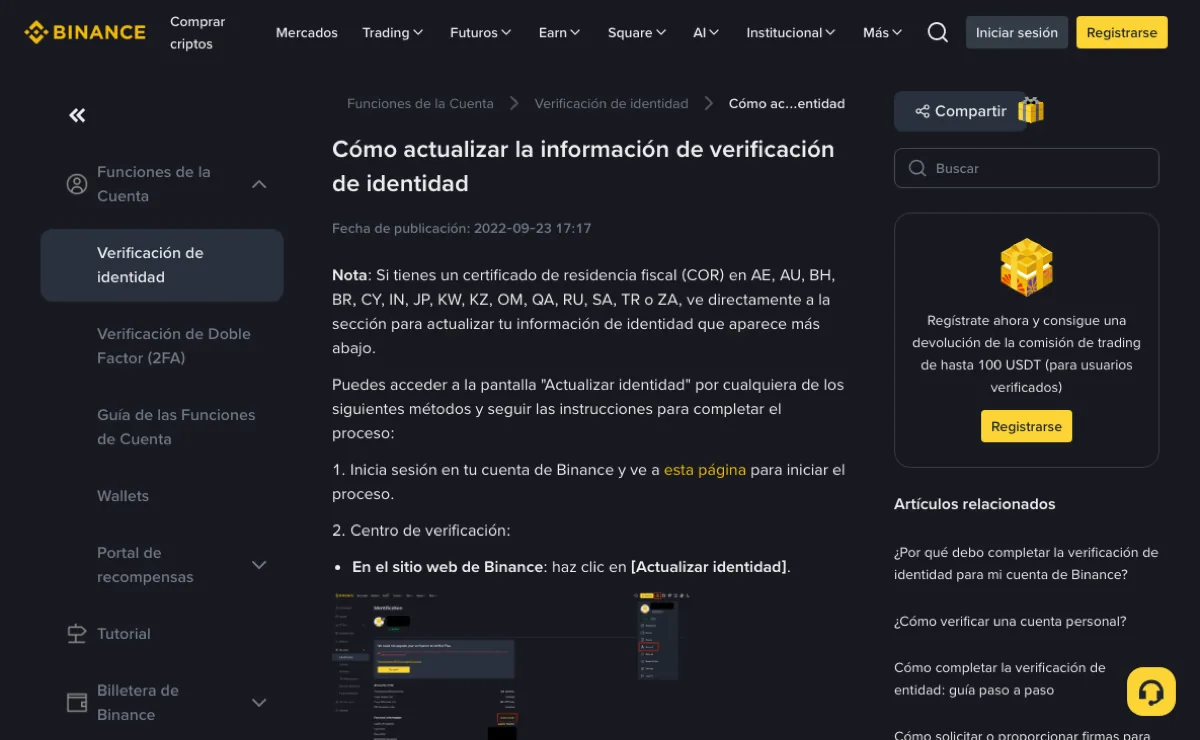Select Verificación de Doble Factor (2FA)
1200x740 pixels.
174,346
